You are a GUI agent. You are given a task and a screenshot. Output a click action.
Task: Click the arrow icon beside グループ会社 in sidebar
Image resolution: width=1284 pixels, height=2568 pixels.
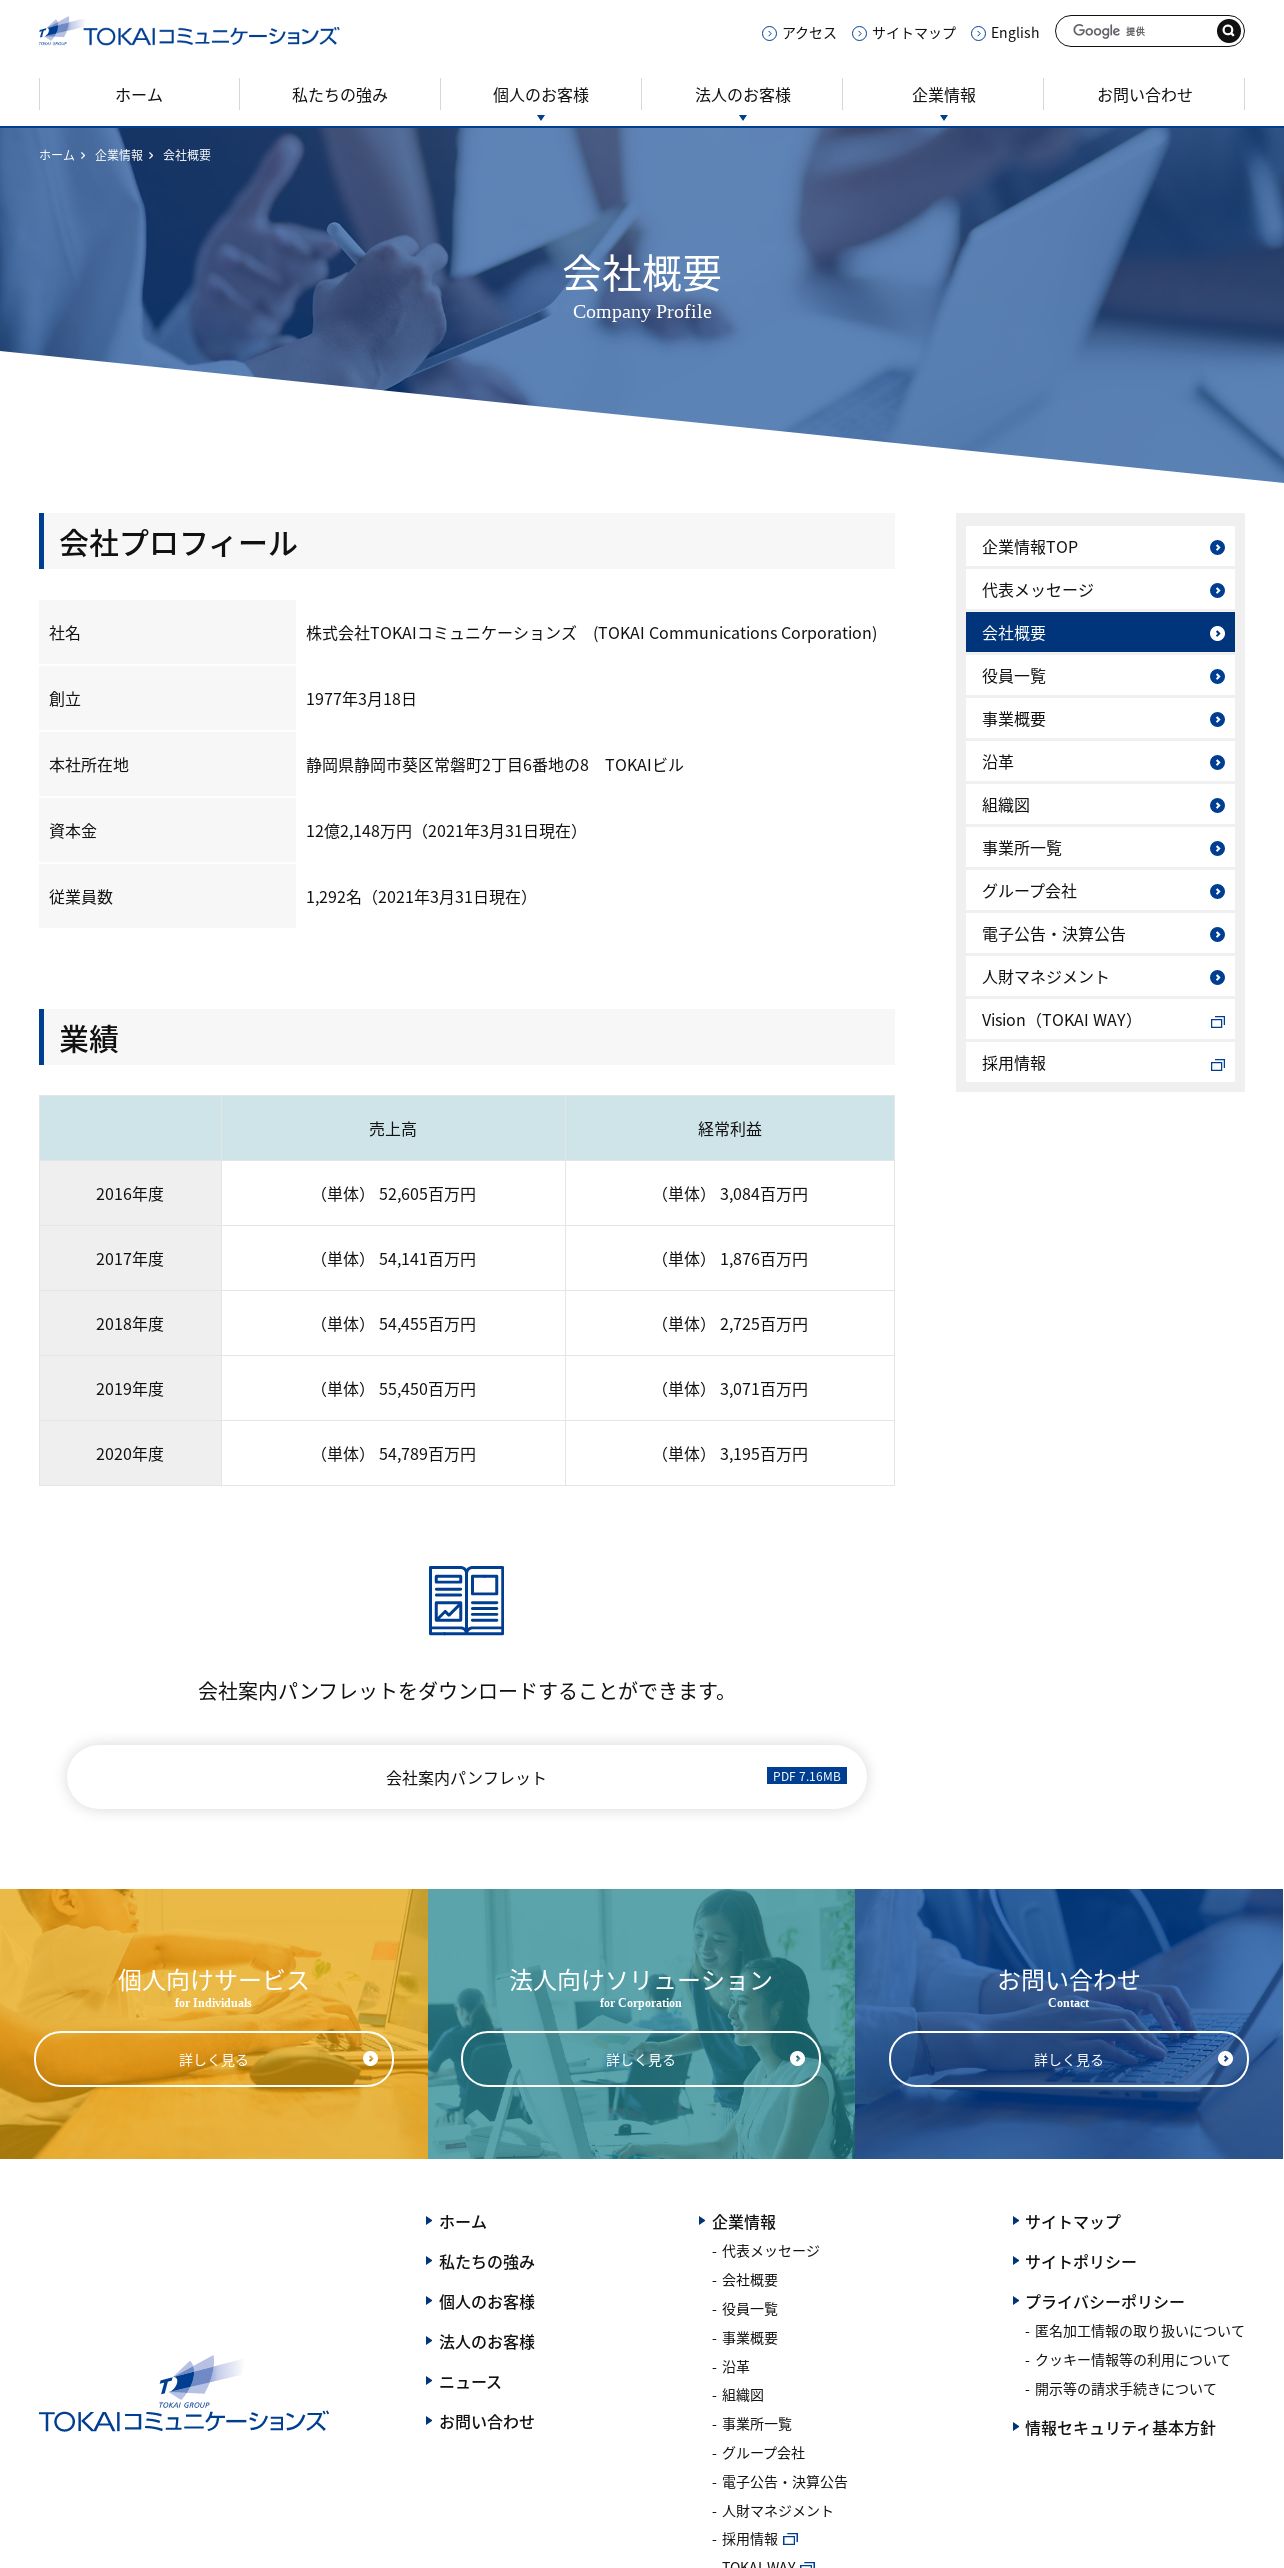point(1217,891)
